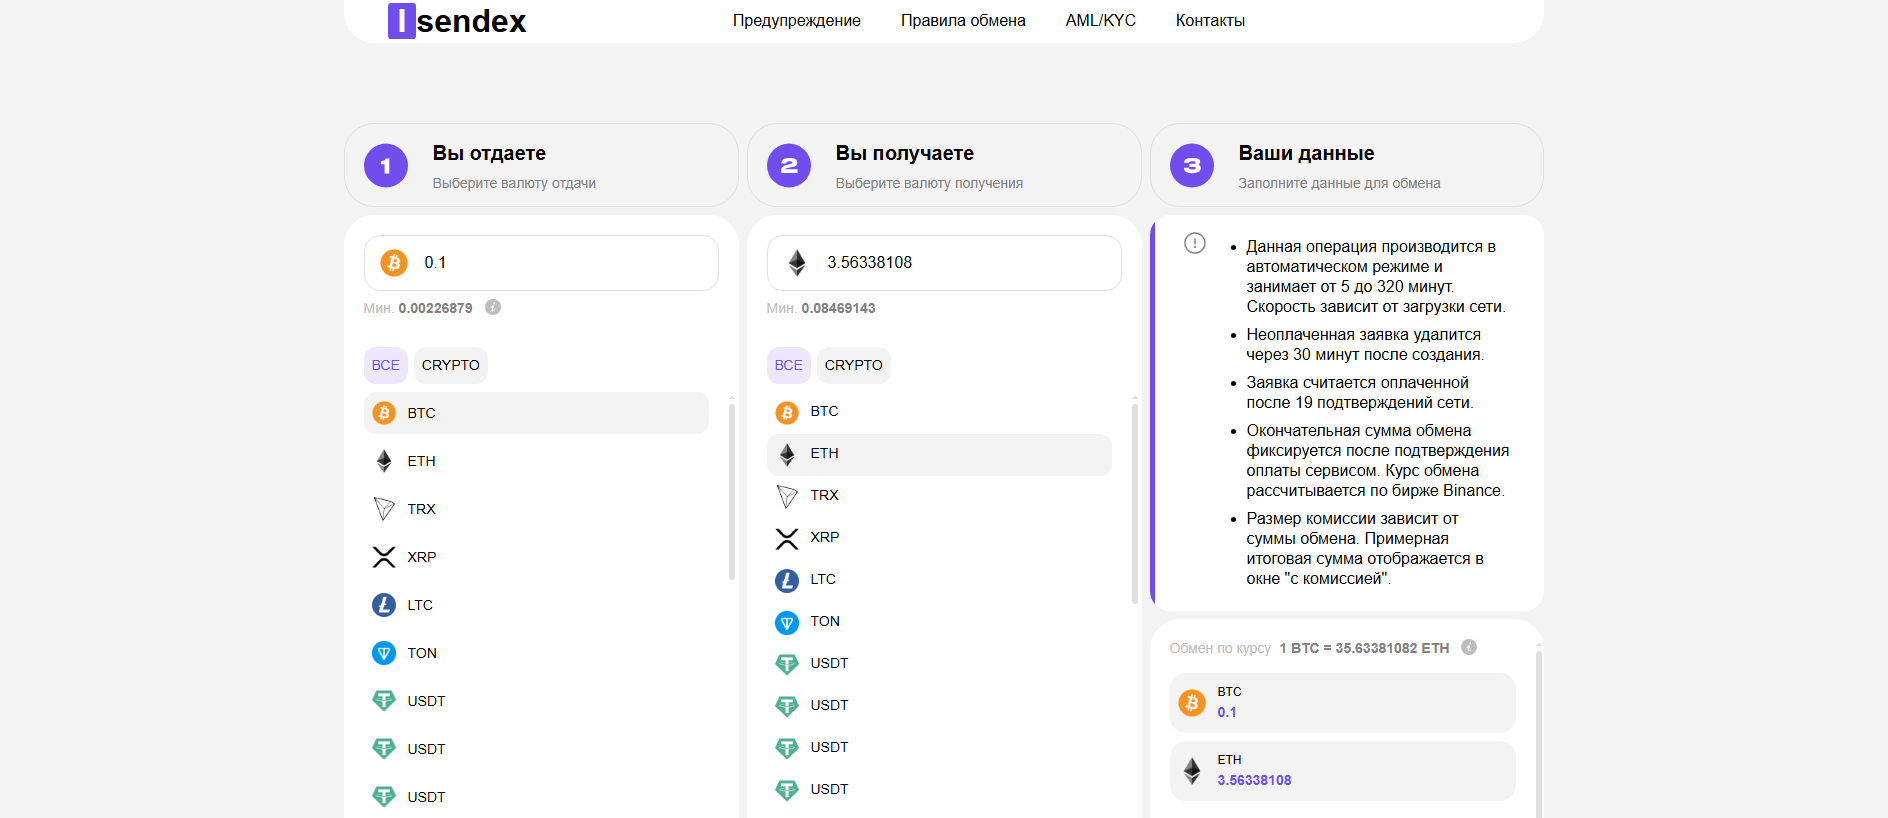Go to AML/KYC page
Screen dimensions: 1888x818
point(1100,20)
